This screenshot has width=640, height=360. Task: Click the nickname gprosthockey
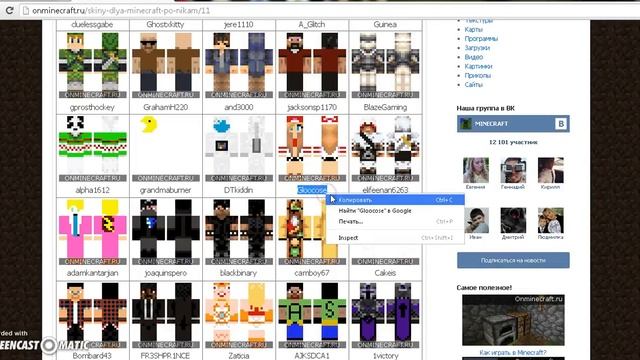click(x=92, y=107)
